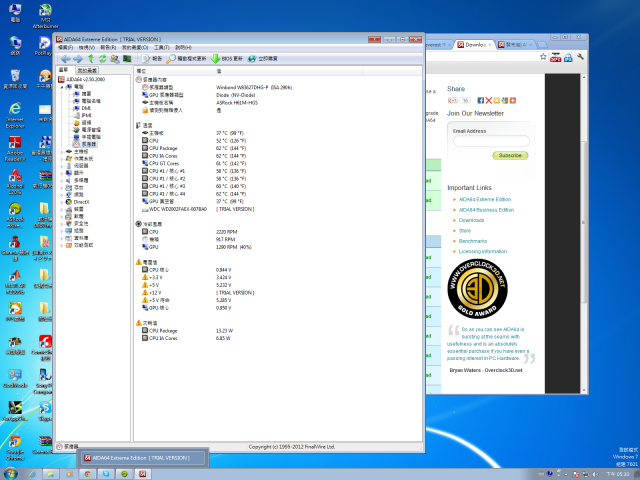Expand the motherboard node below Sensor item
Screen dimensions: 640x480
(62, 151)
